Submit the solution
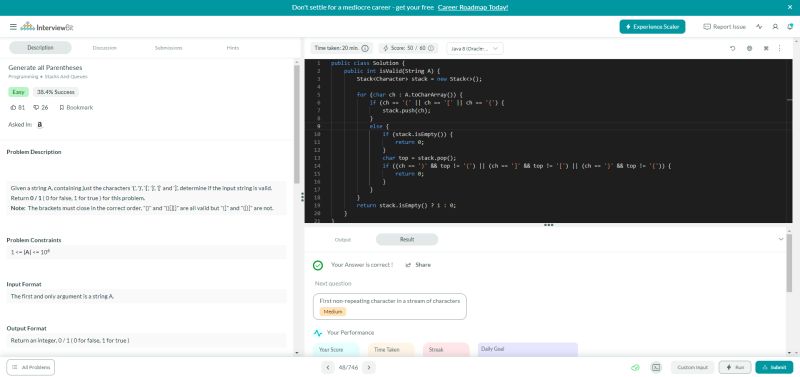 click(x=774, y=367)
